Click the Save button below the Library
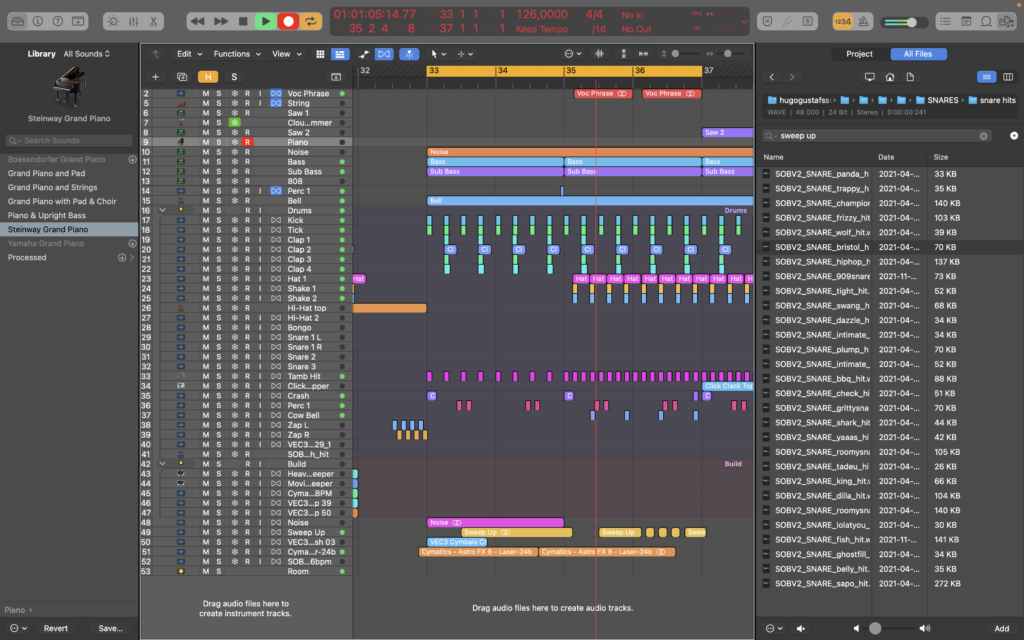Screen dimensions: 1024x640 [111, 627]
